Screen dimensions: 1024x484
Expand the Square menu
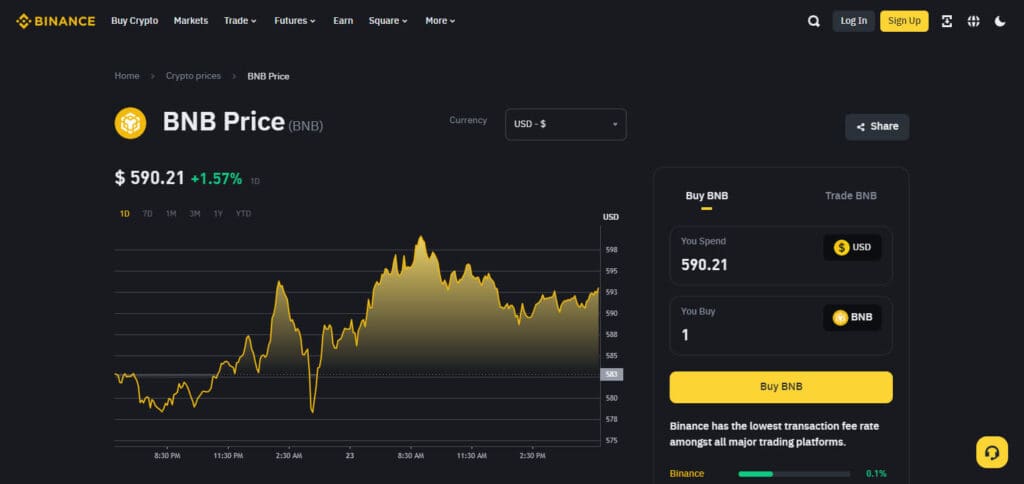coord(388,21)
